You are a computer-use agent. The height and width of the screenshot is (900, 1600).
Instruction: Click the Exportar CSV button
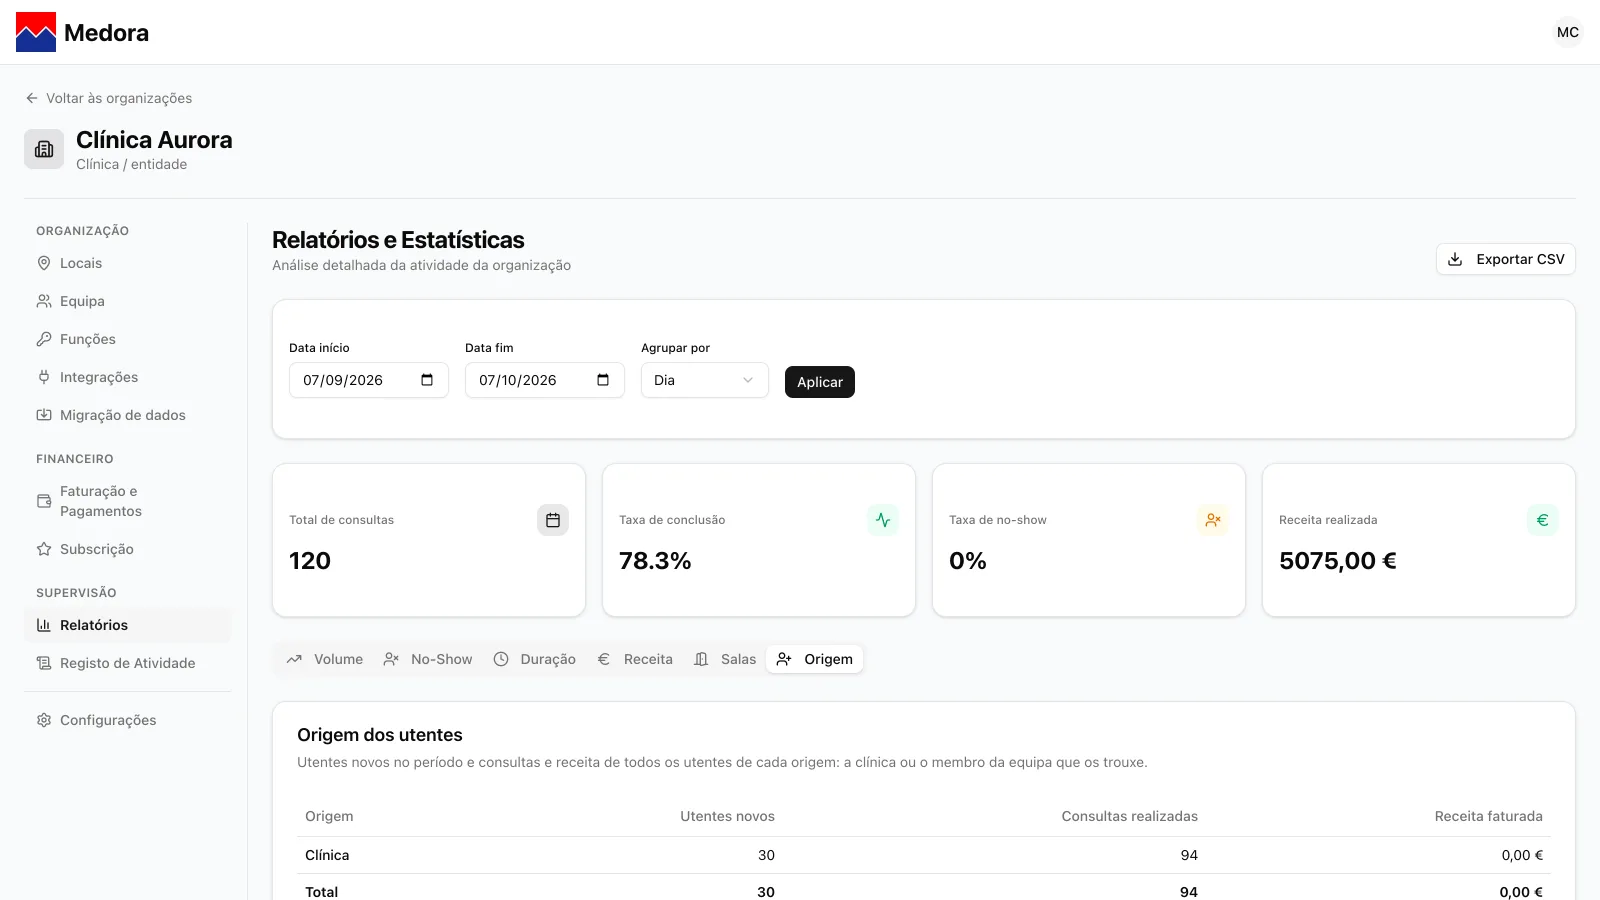pos(1506,259)
